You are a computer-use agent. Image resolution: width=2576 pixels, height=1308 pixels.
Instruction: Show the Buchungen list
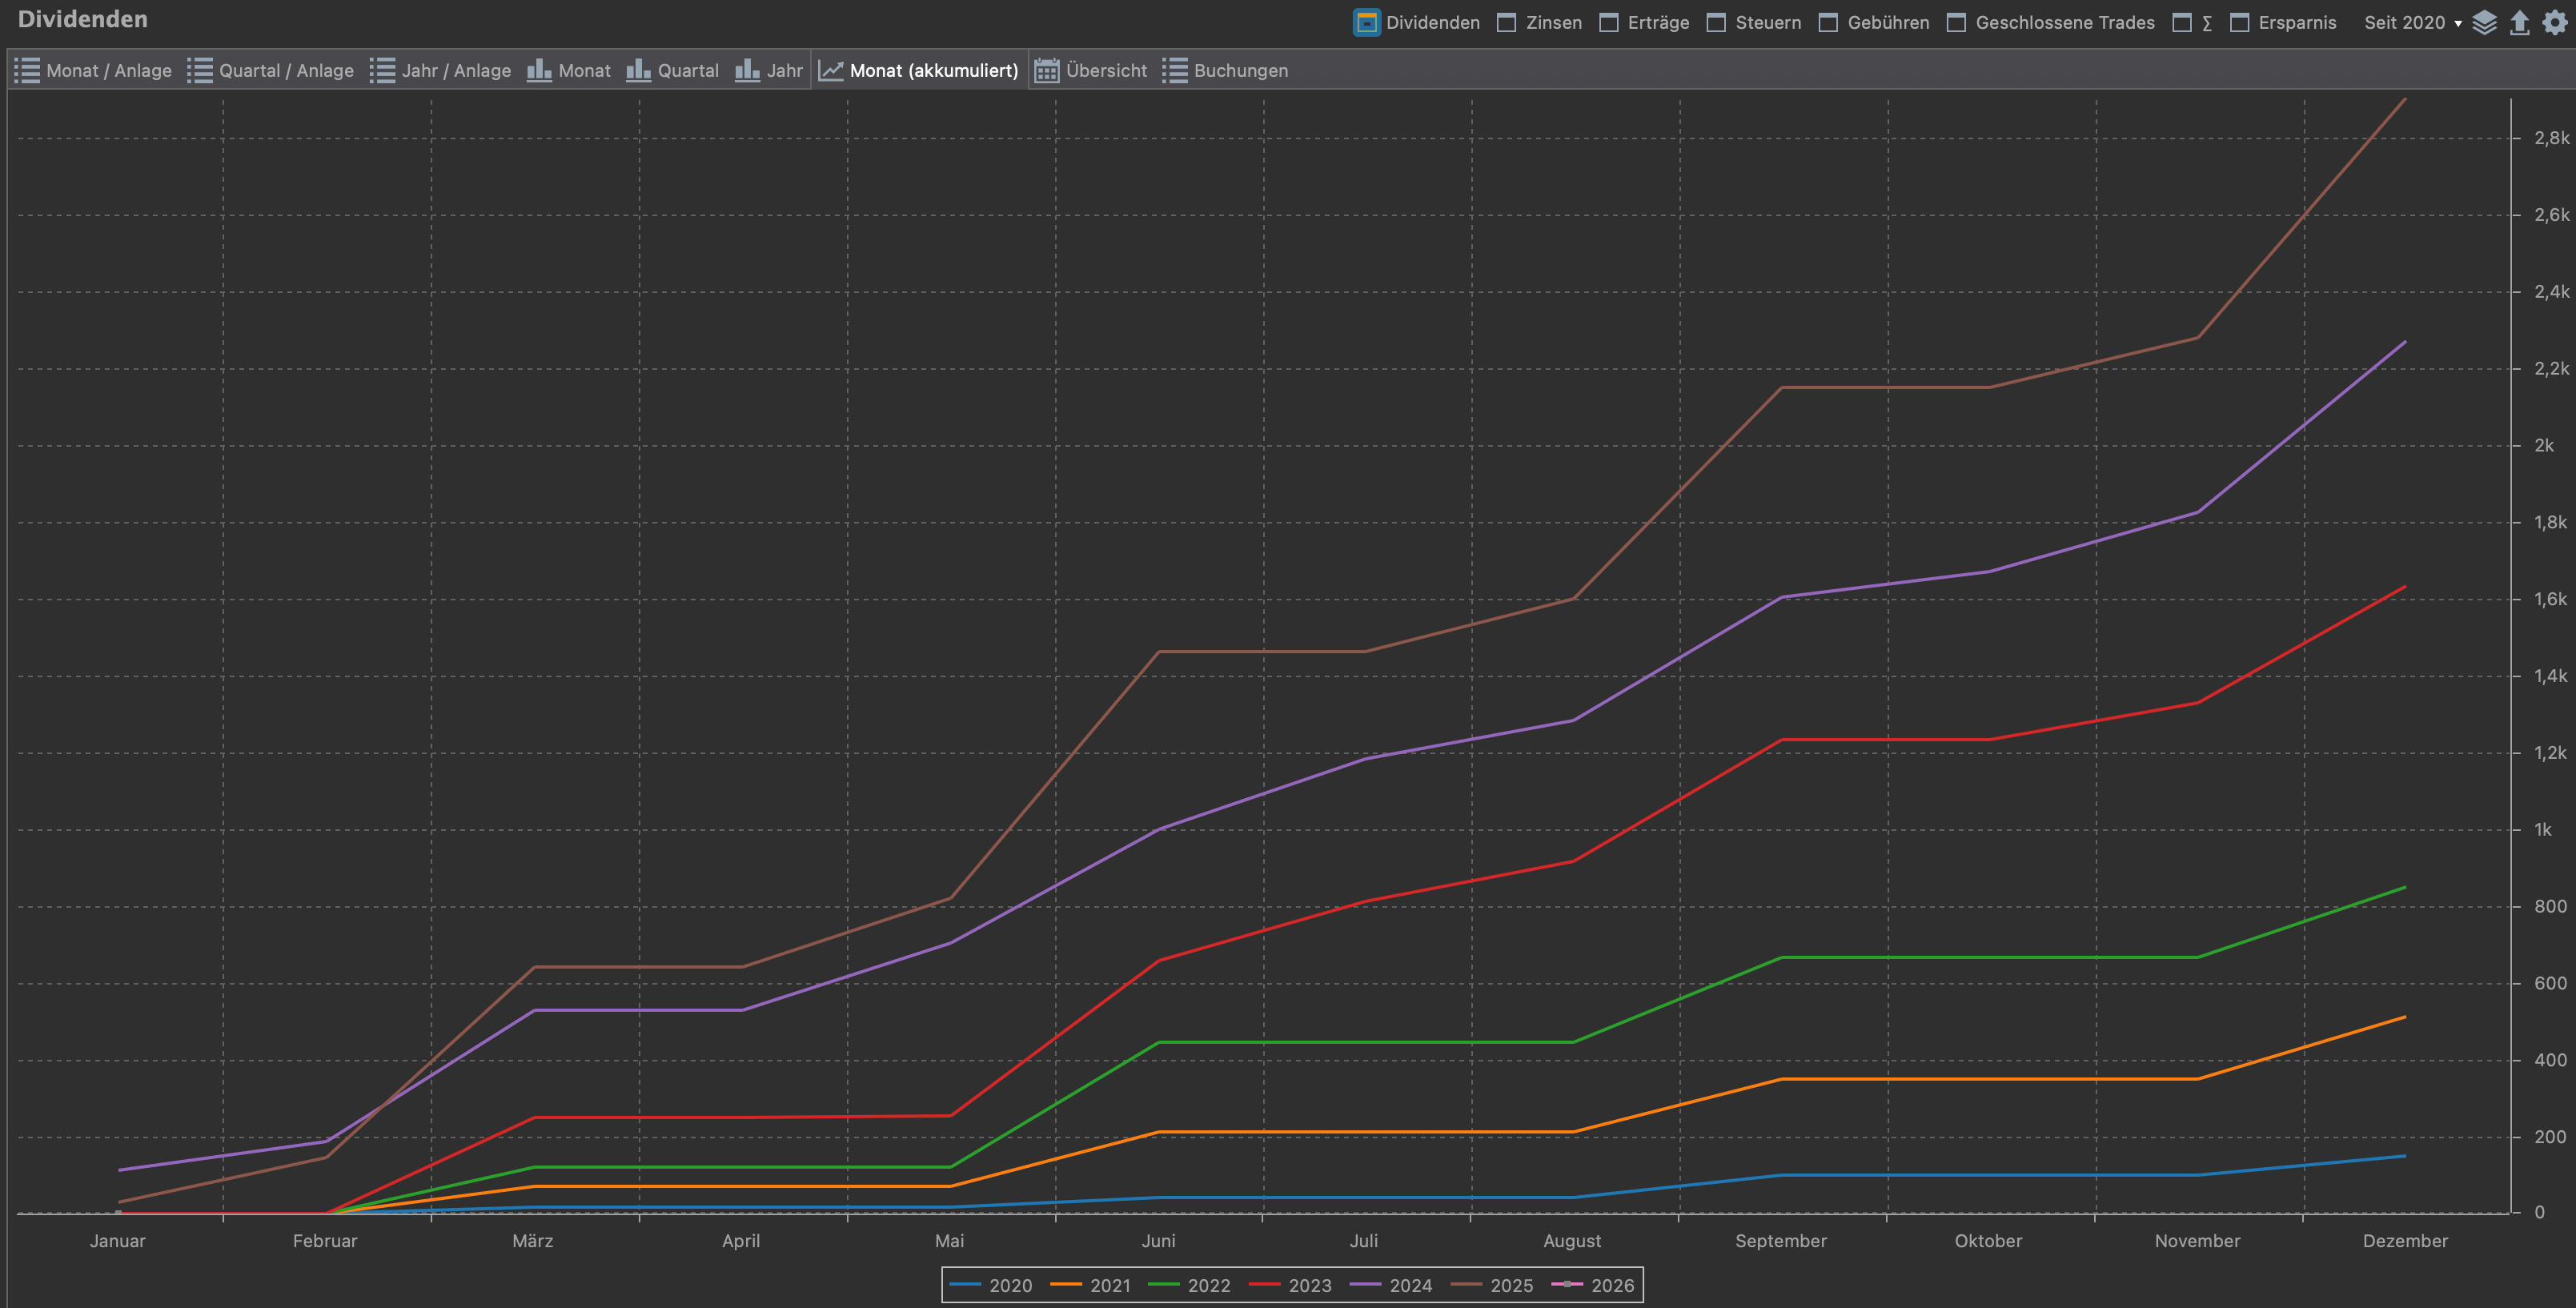(x=1225, y=70)
